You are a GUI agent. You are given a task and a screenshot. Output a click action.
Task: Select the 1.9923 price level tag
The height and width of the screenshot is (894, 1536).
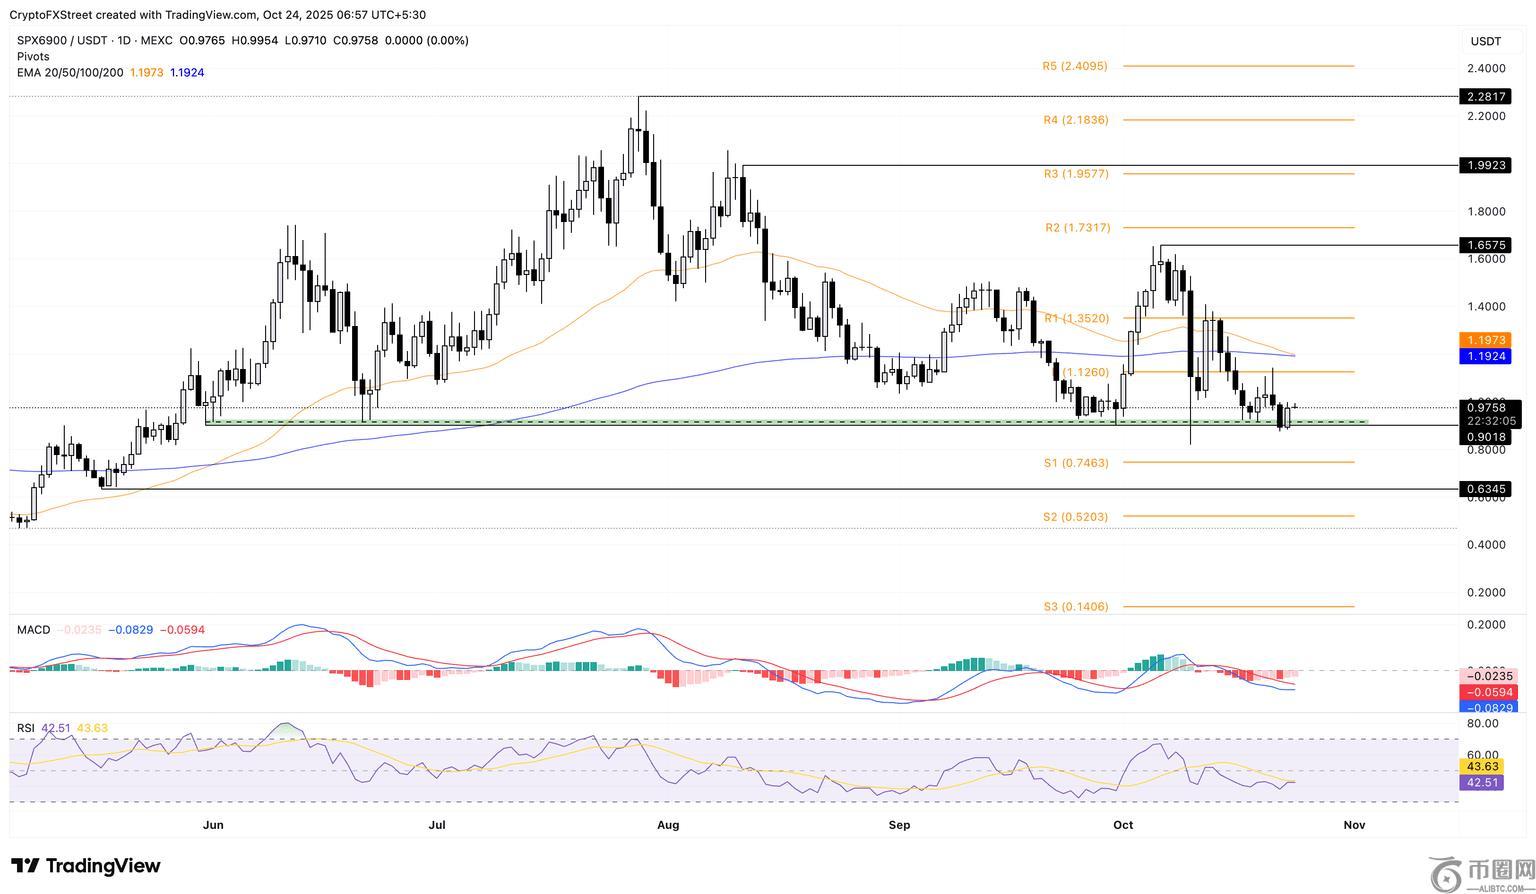tap(1485, 165)
